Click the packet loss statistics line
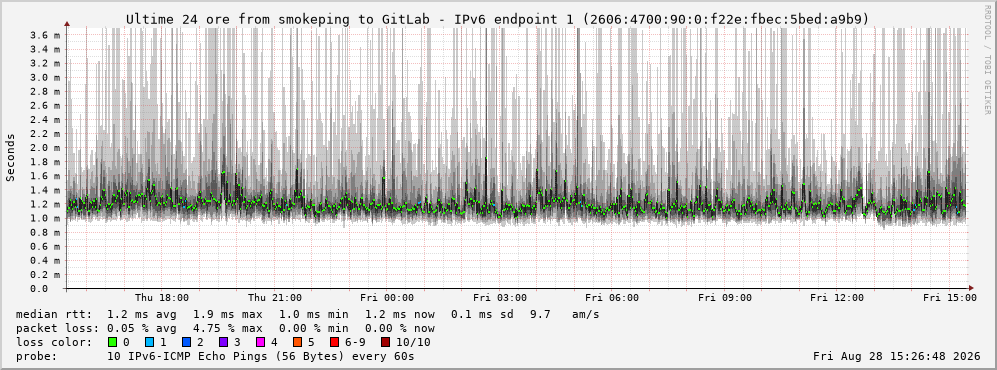 (225, 328)
